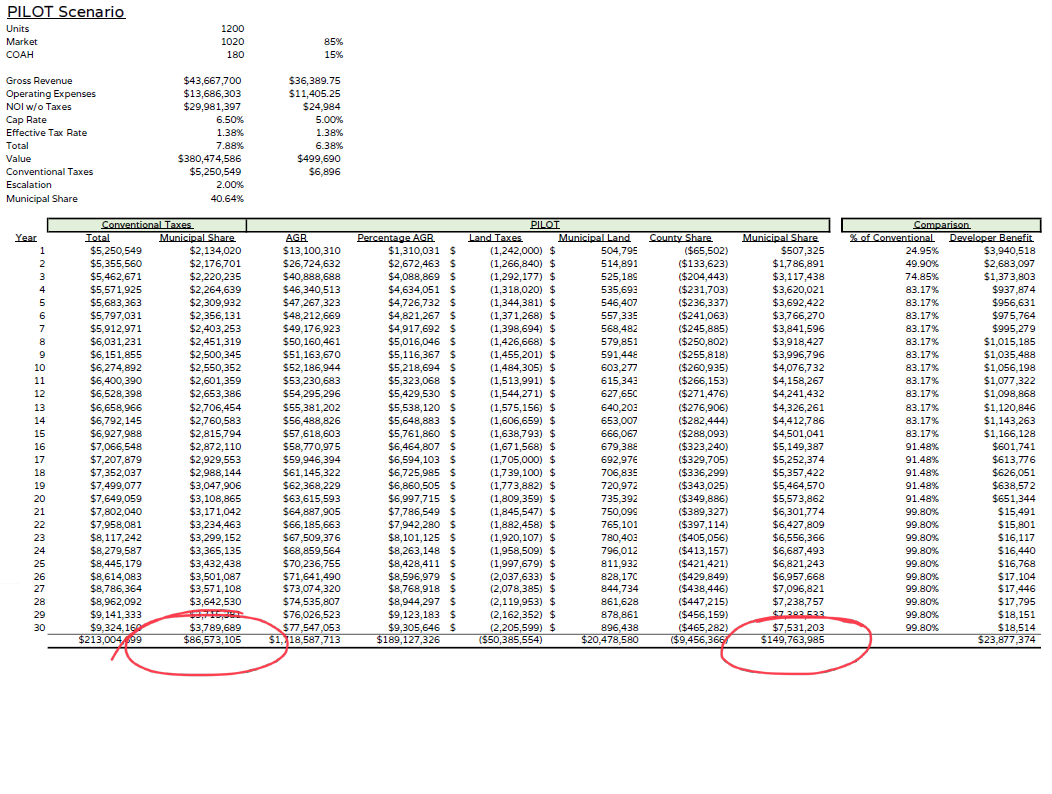The width and height of the screenshot is (1052, 794).
Task: Select the Comparison section header
Action: click(x=941, y=225)
